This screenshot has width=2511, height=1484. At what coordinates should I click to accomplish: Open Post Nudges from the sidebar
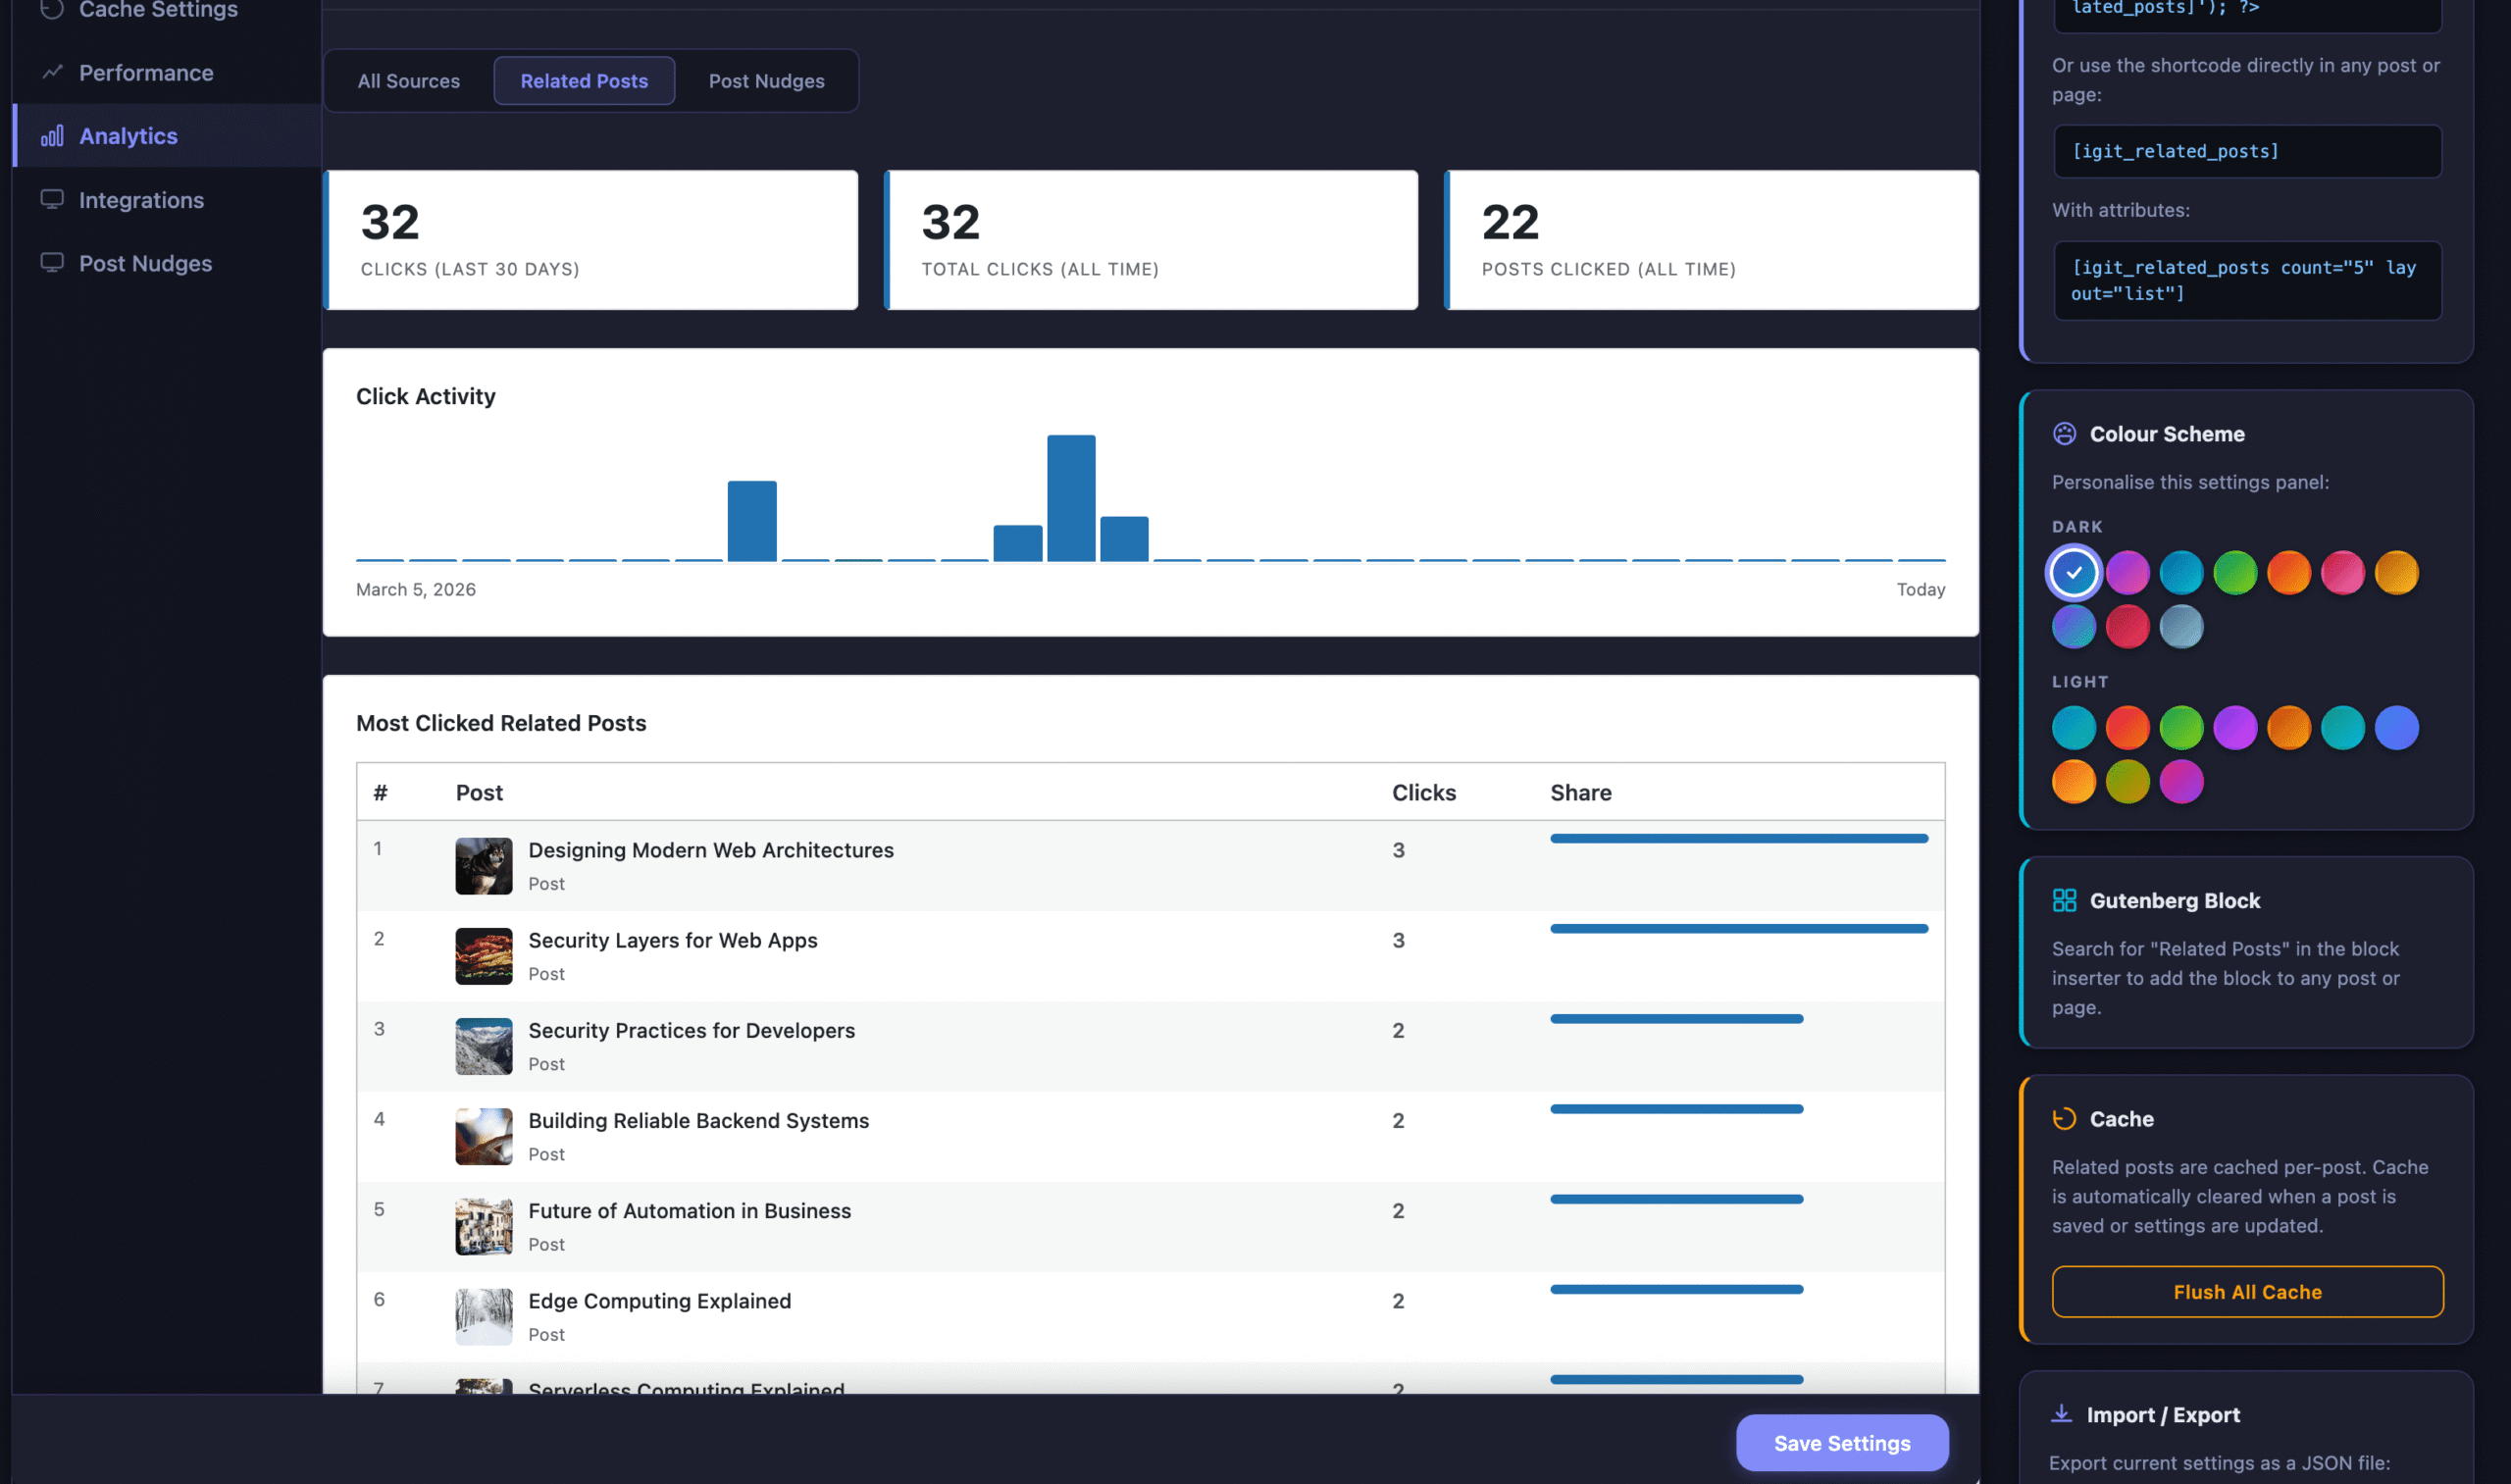[x=166, y=262]
